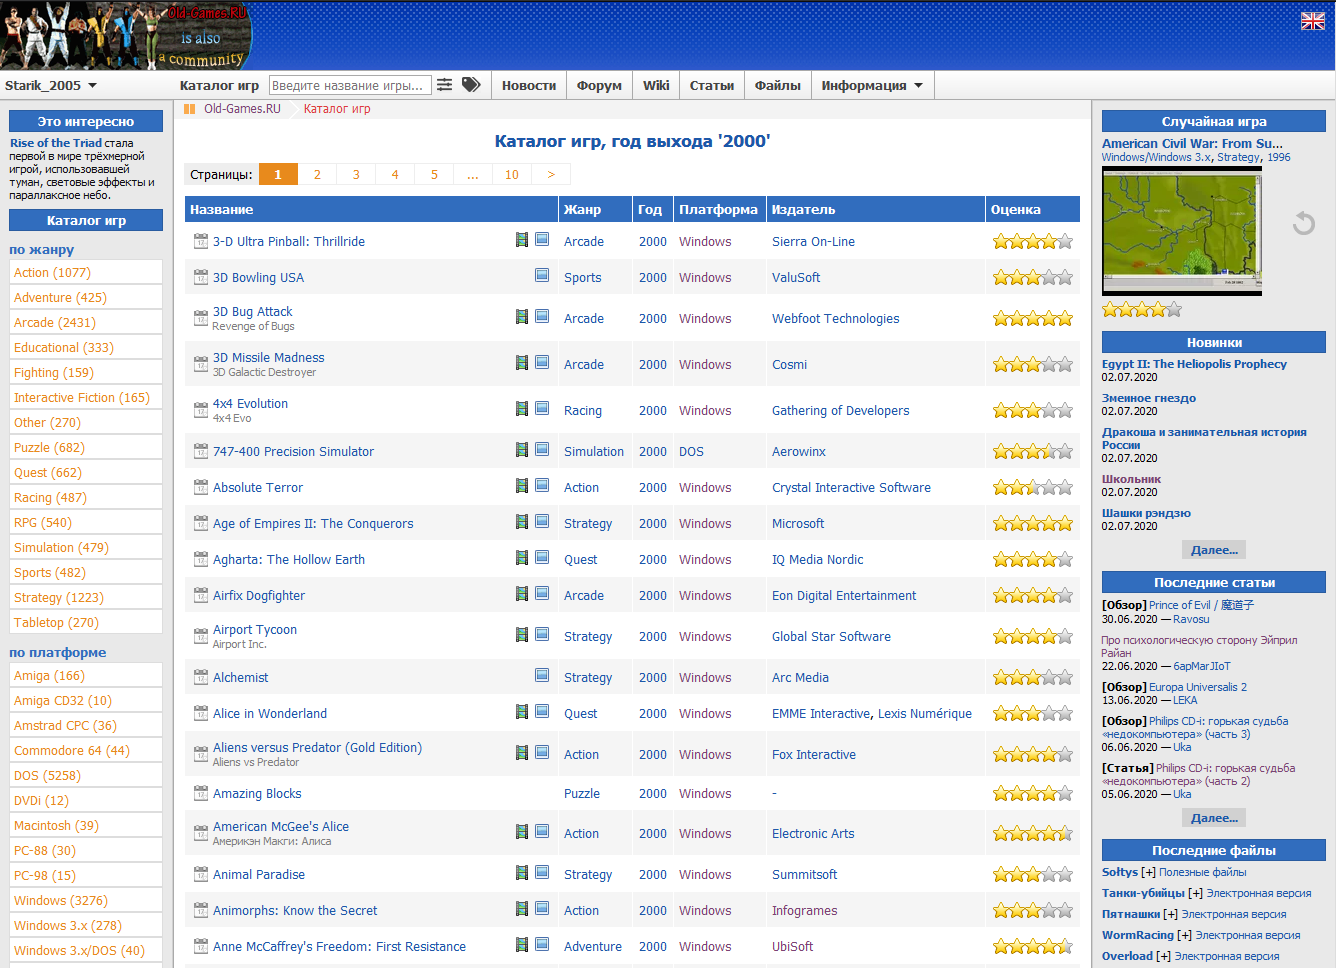Image resolution: width=1336 pixels, height=968 pixels.
Task: Open video icon for 3-D Ultra Pinball: Thrillride
Action: pyautogui.click(x=521, y=240)
